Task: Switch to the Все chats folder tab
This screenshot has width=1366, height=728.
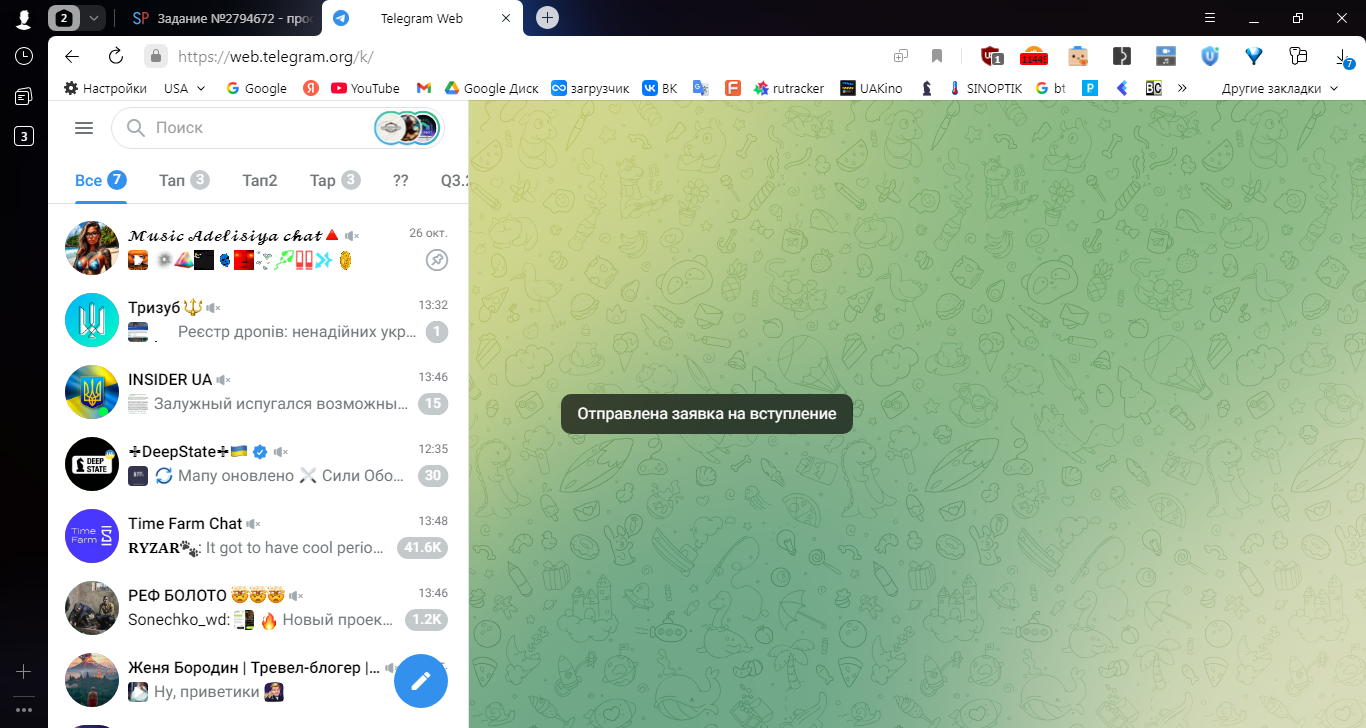Action: pyautogui.click(x=100, y=180)
